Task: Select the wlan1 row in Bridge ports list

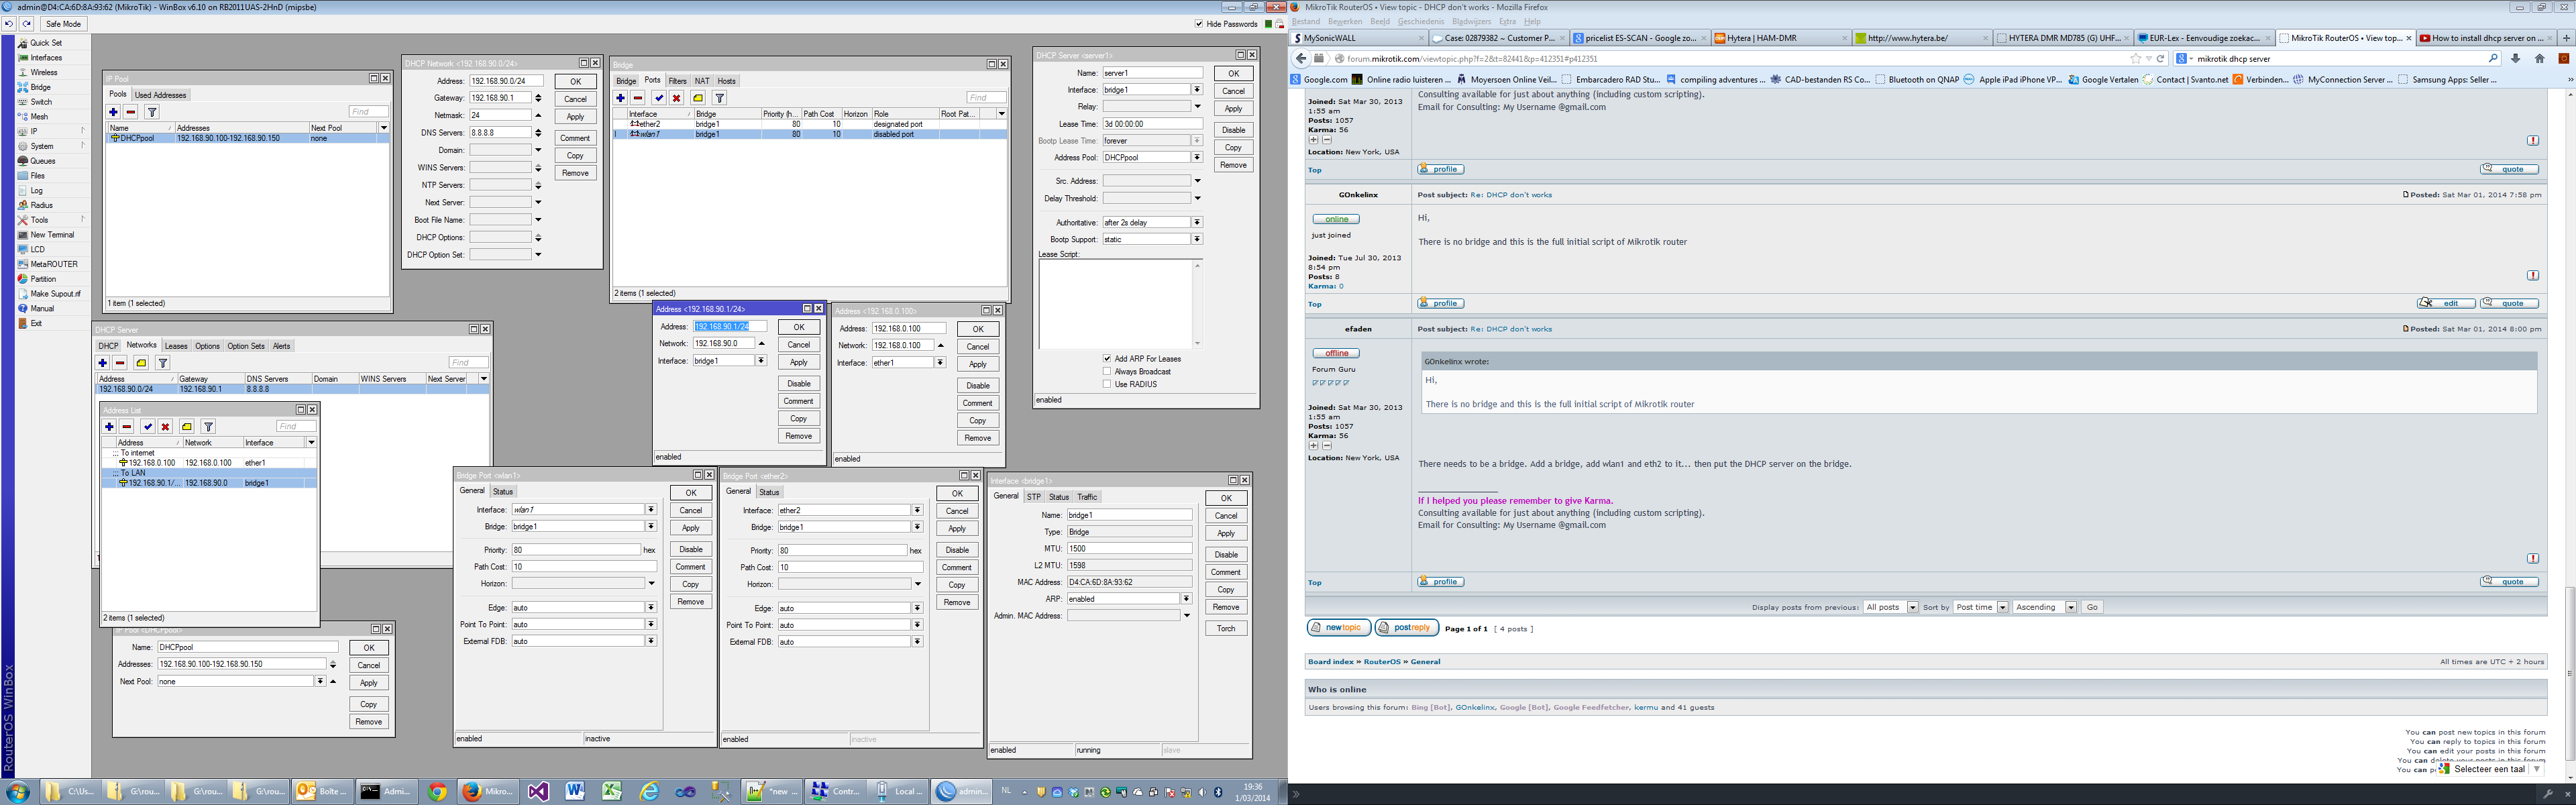Action: pyautogui.click(x=810, y=134)
